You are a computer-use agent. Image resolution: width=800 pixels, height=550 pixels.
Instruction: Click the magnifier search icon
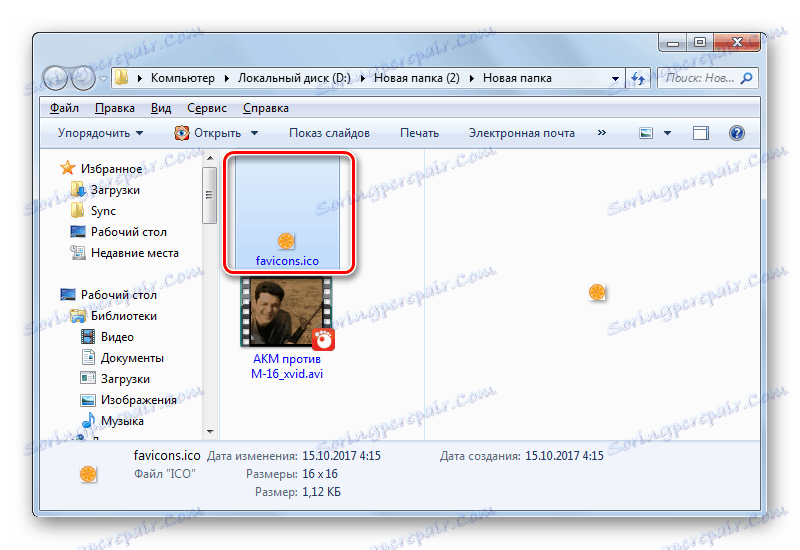[746, 78]
